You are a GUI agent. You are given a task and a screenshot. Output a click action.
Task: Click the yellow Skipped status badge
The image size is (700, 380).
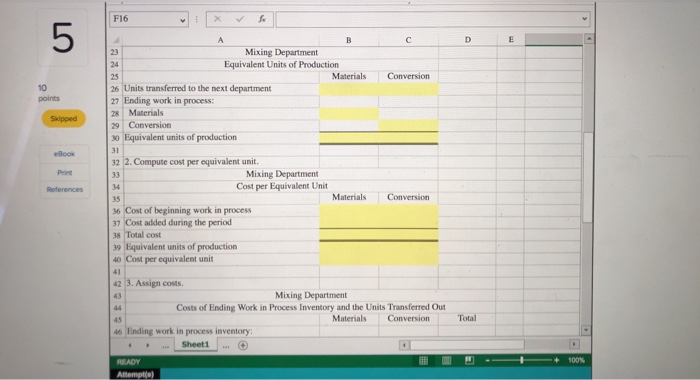click(x=63, y=119)
